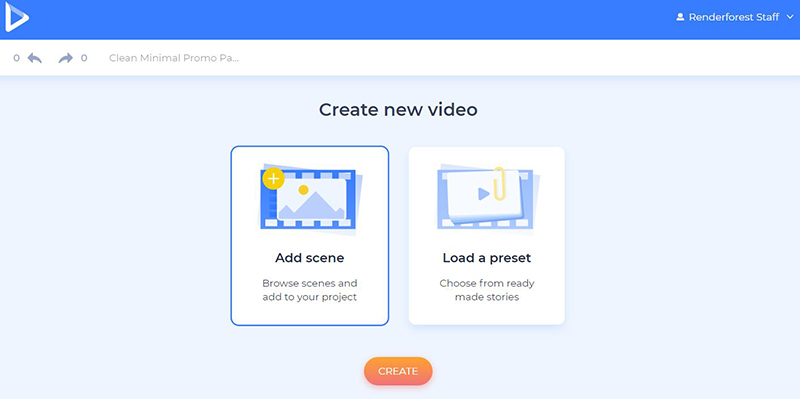The height and width of the screenshot is (399, 800).
Task: Select the Load a preset card
Action: click(487, 236)
